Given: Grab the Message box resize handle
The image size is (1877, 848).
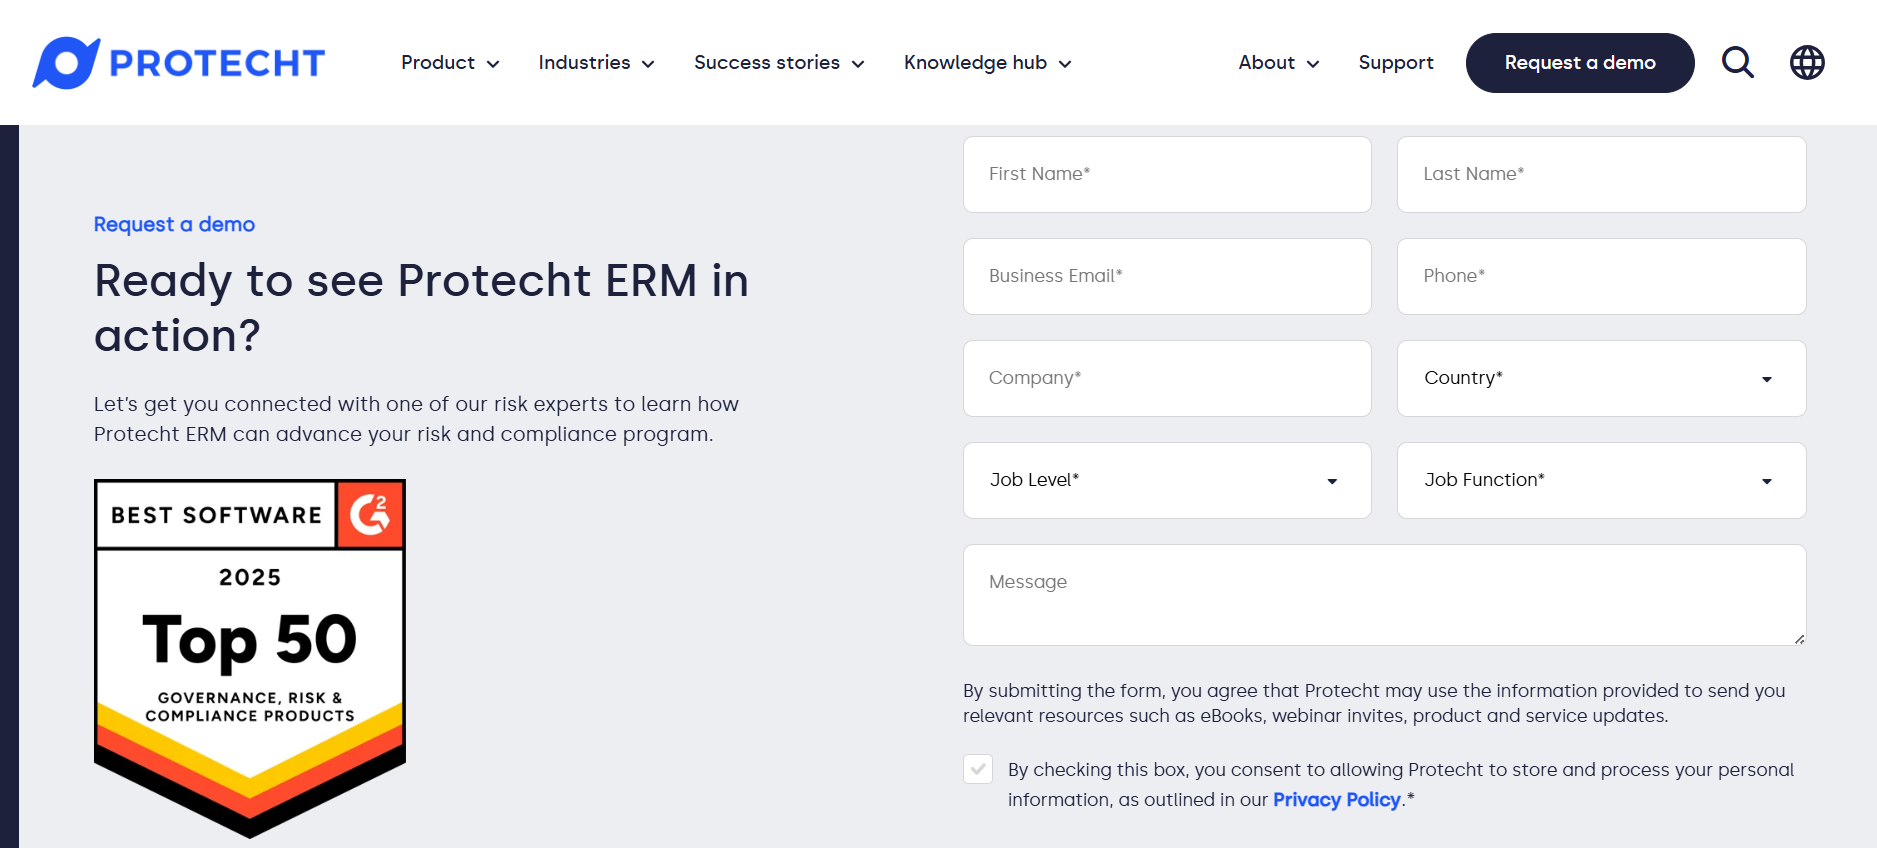Looking at the screenshot, I should point(1799,638).
